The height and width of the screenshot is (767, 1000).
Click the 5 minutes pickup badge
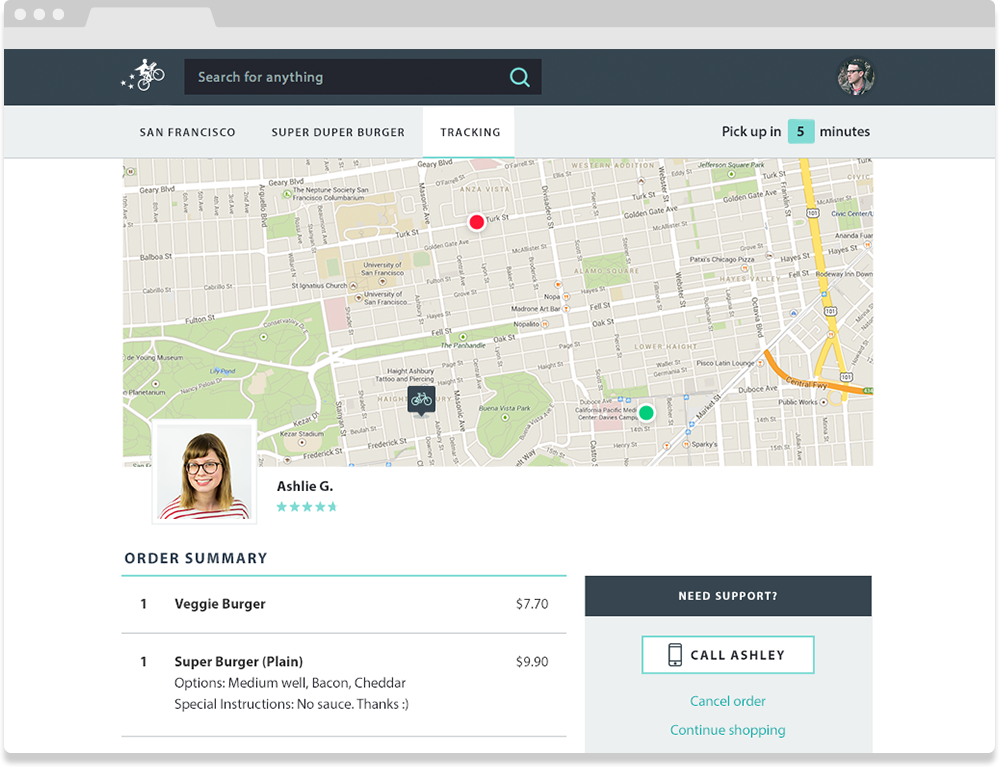pos(800,131)
